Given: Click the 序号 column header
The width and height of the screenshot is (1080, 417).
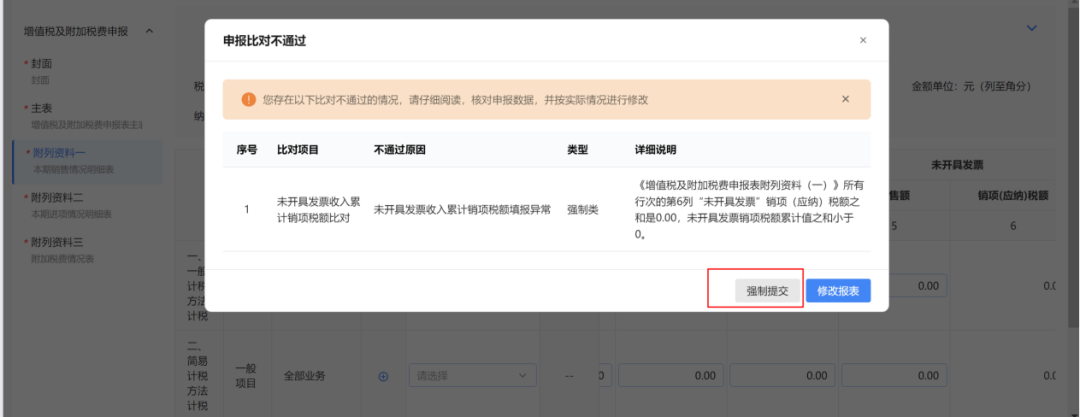Looking at the screenshot, I should (247, 150).
